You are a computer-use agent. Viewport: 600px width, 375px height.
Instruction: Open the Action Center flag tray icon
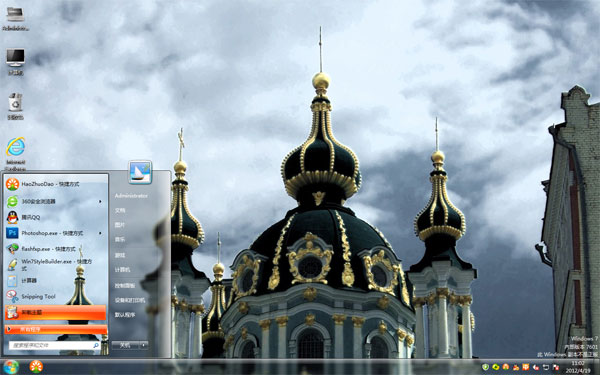coord(556,367)
